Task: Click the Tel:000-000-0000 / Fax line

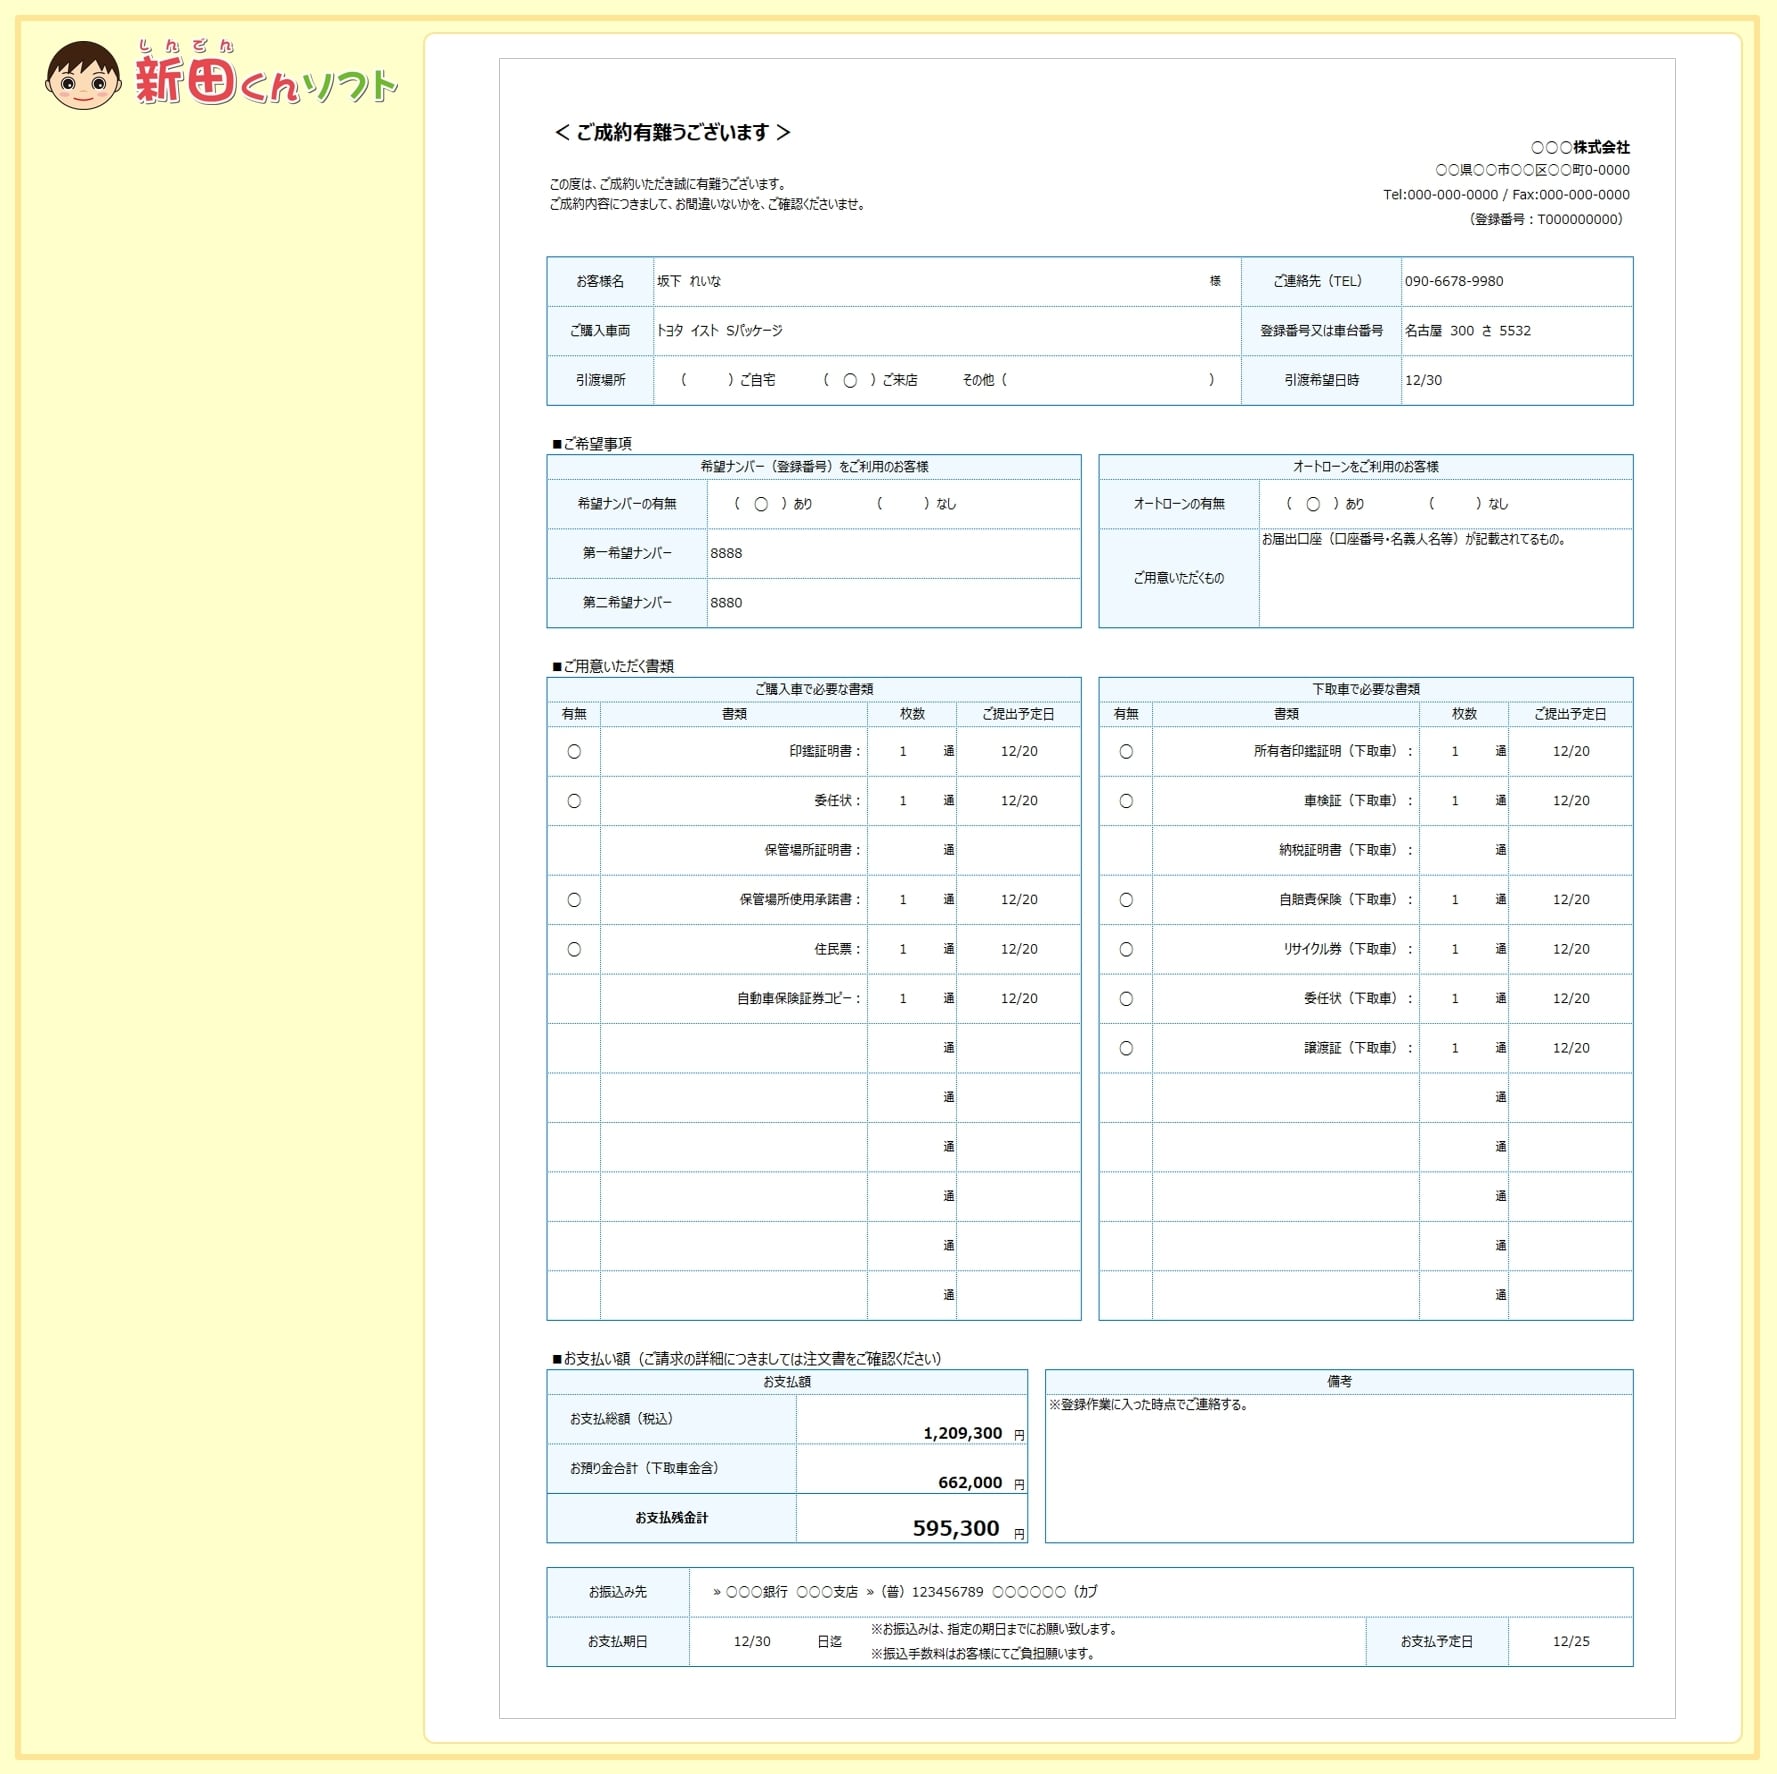Action: click(1506, 195)
